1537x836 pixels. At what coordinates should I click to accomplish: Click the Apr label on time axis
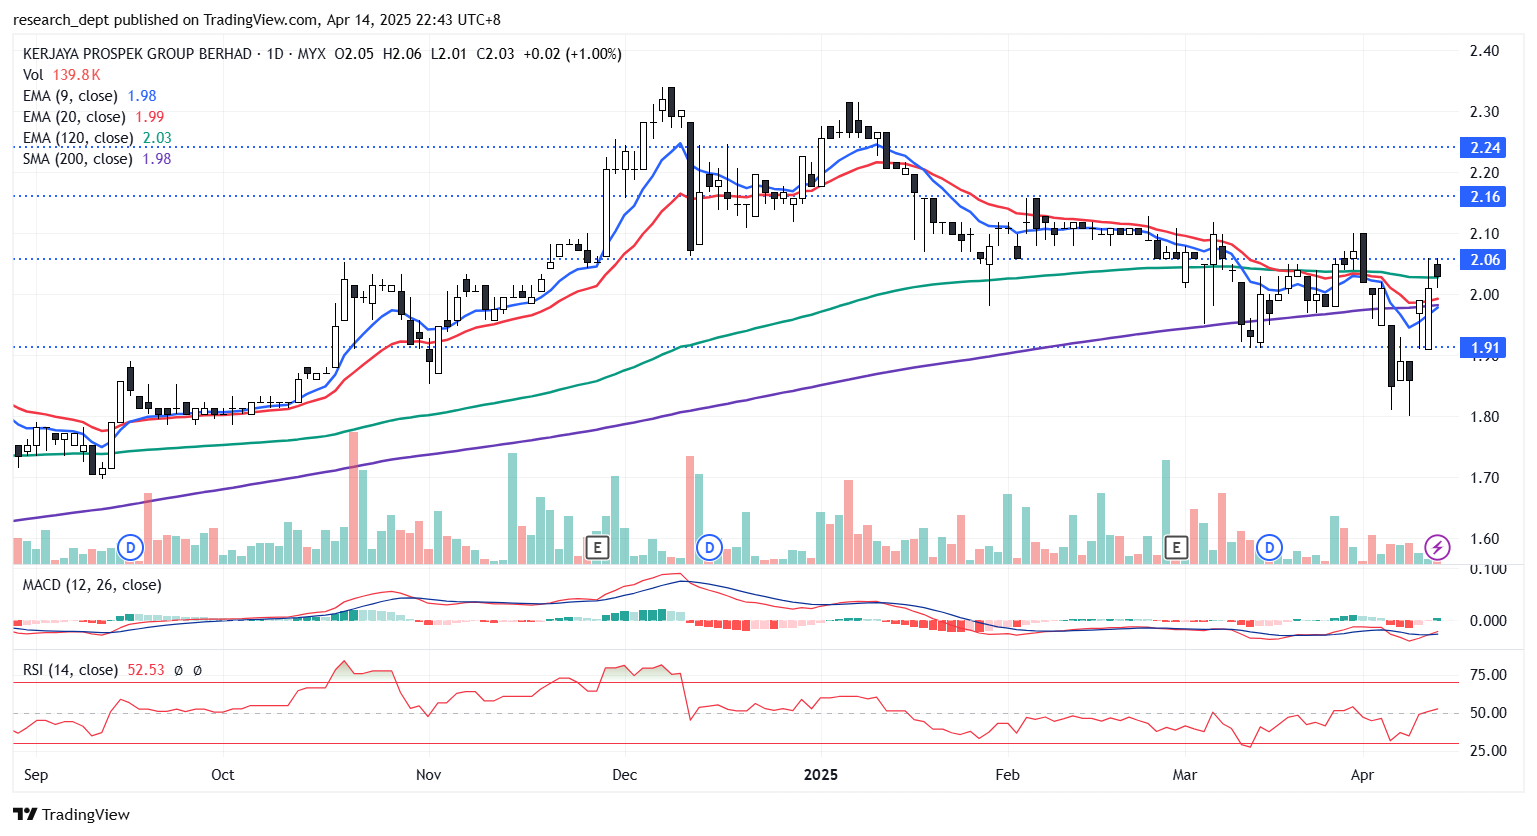[x=1362, y=775]
